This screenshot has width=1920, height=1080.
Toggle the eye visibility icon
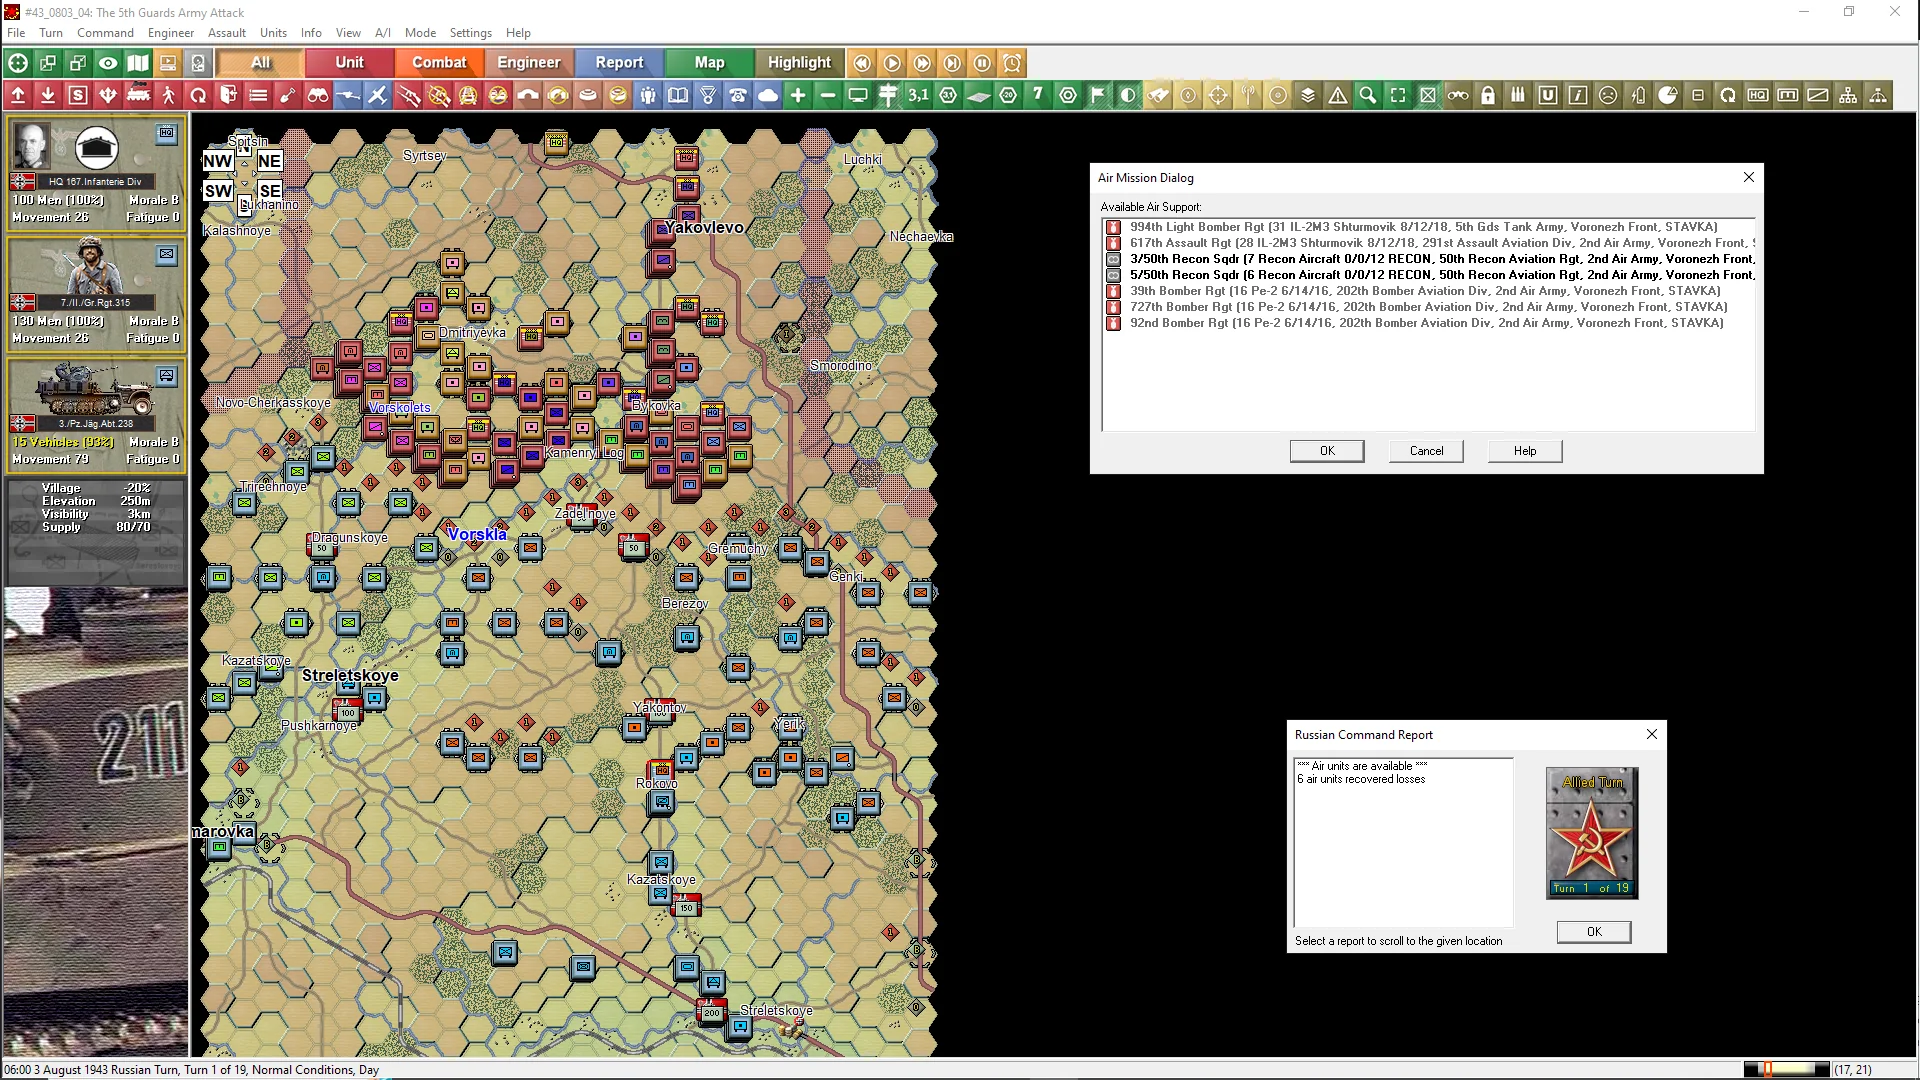pos(108,63)
